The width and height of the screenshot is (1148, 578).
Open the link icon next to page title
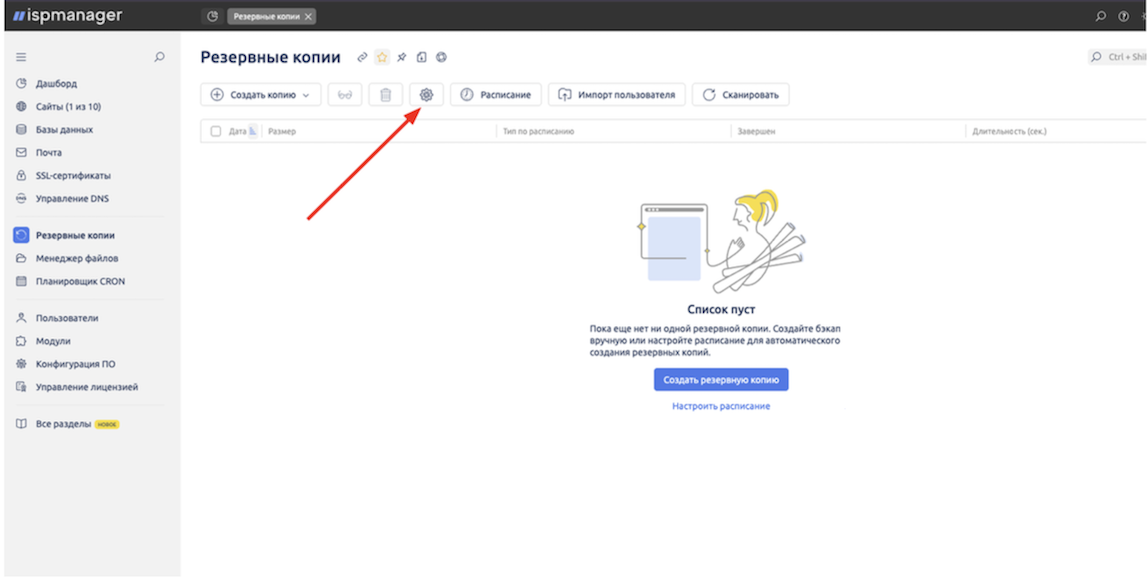(x=361, y=57)
